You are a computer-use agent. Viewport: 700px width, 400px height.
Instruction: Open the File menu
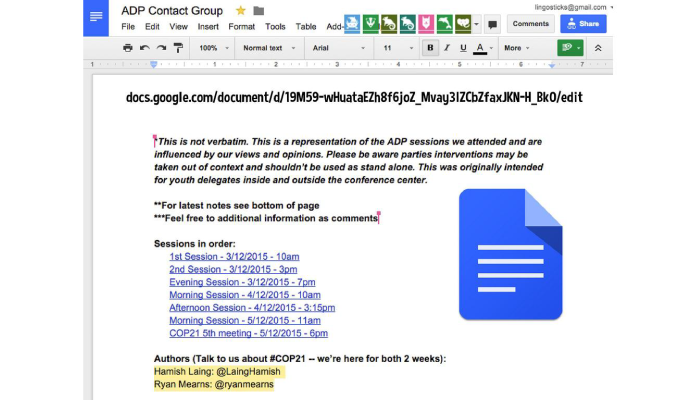tap(128, 26)
